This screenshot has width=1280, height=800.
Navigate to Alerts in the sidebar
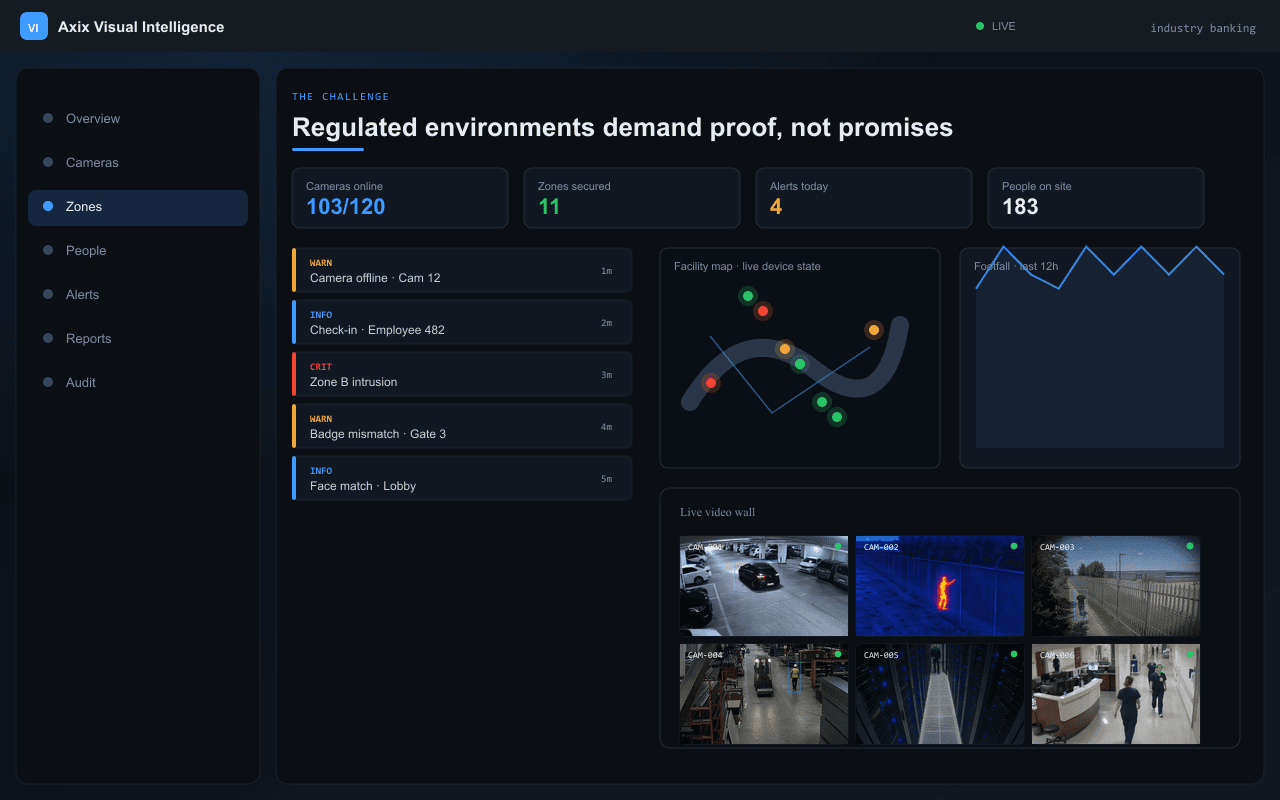[x=138, y=294]
